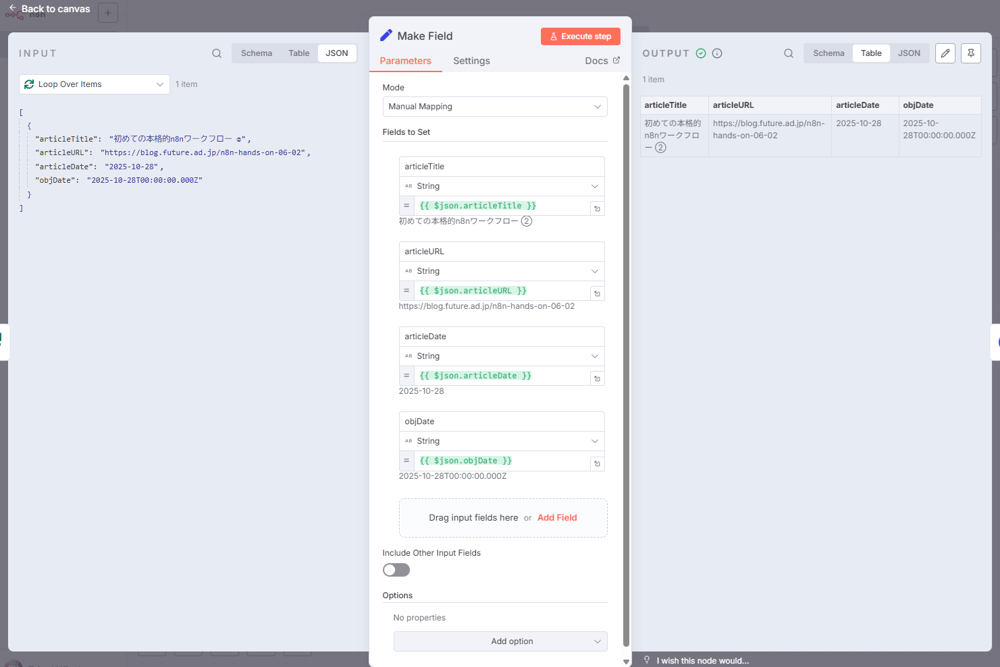The height and width of the screenshot is (667, 1000).
Task: Click the Execute step button
Action: pyautogui.click(x=580, y=36)
